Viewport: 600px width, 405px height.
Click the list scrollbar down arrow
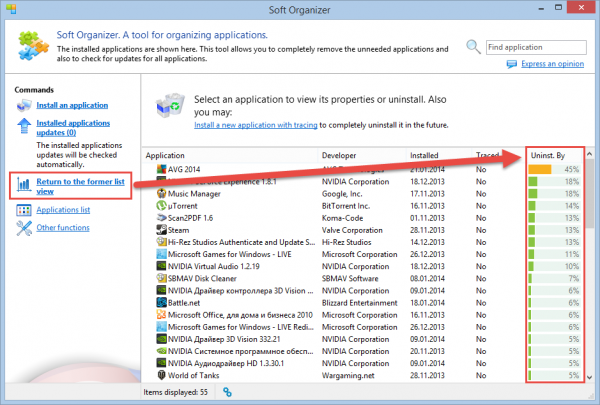(x=590, y=377)
